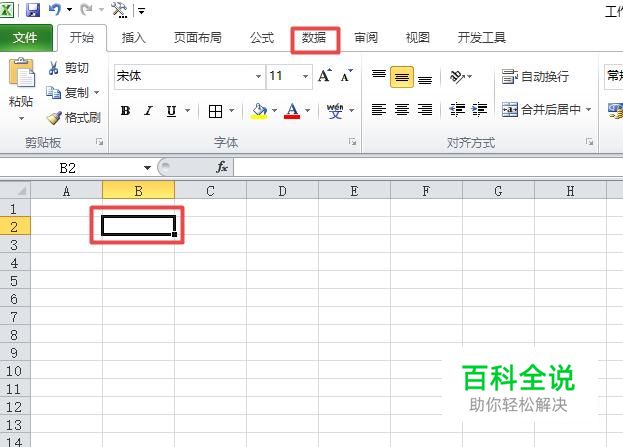623x447 pixels.
Task: Click the Increase Font Size icon
Action: coord(325,75)
